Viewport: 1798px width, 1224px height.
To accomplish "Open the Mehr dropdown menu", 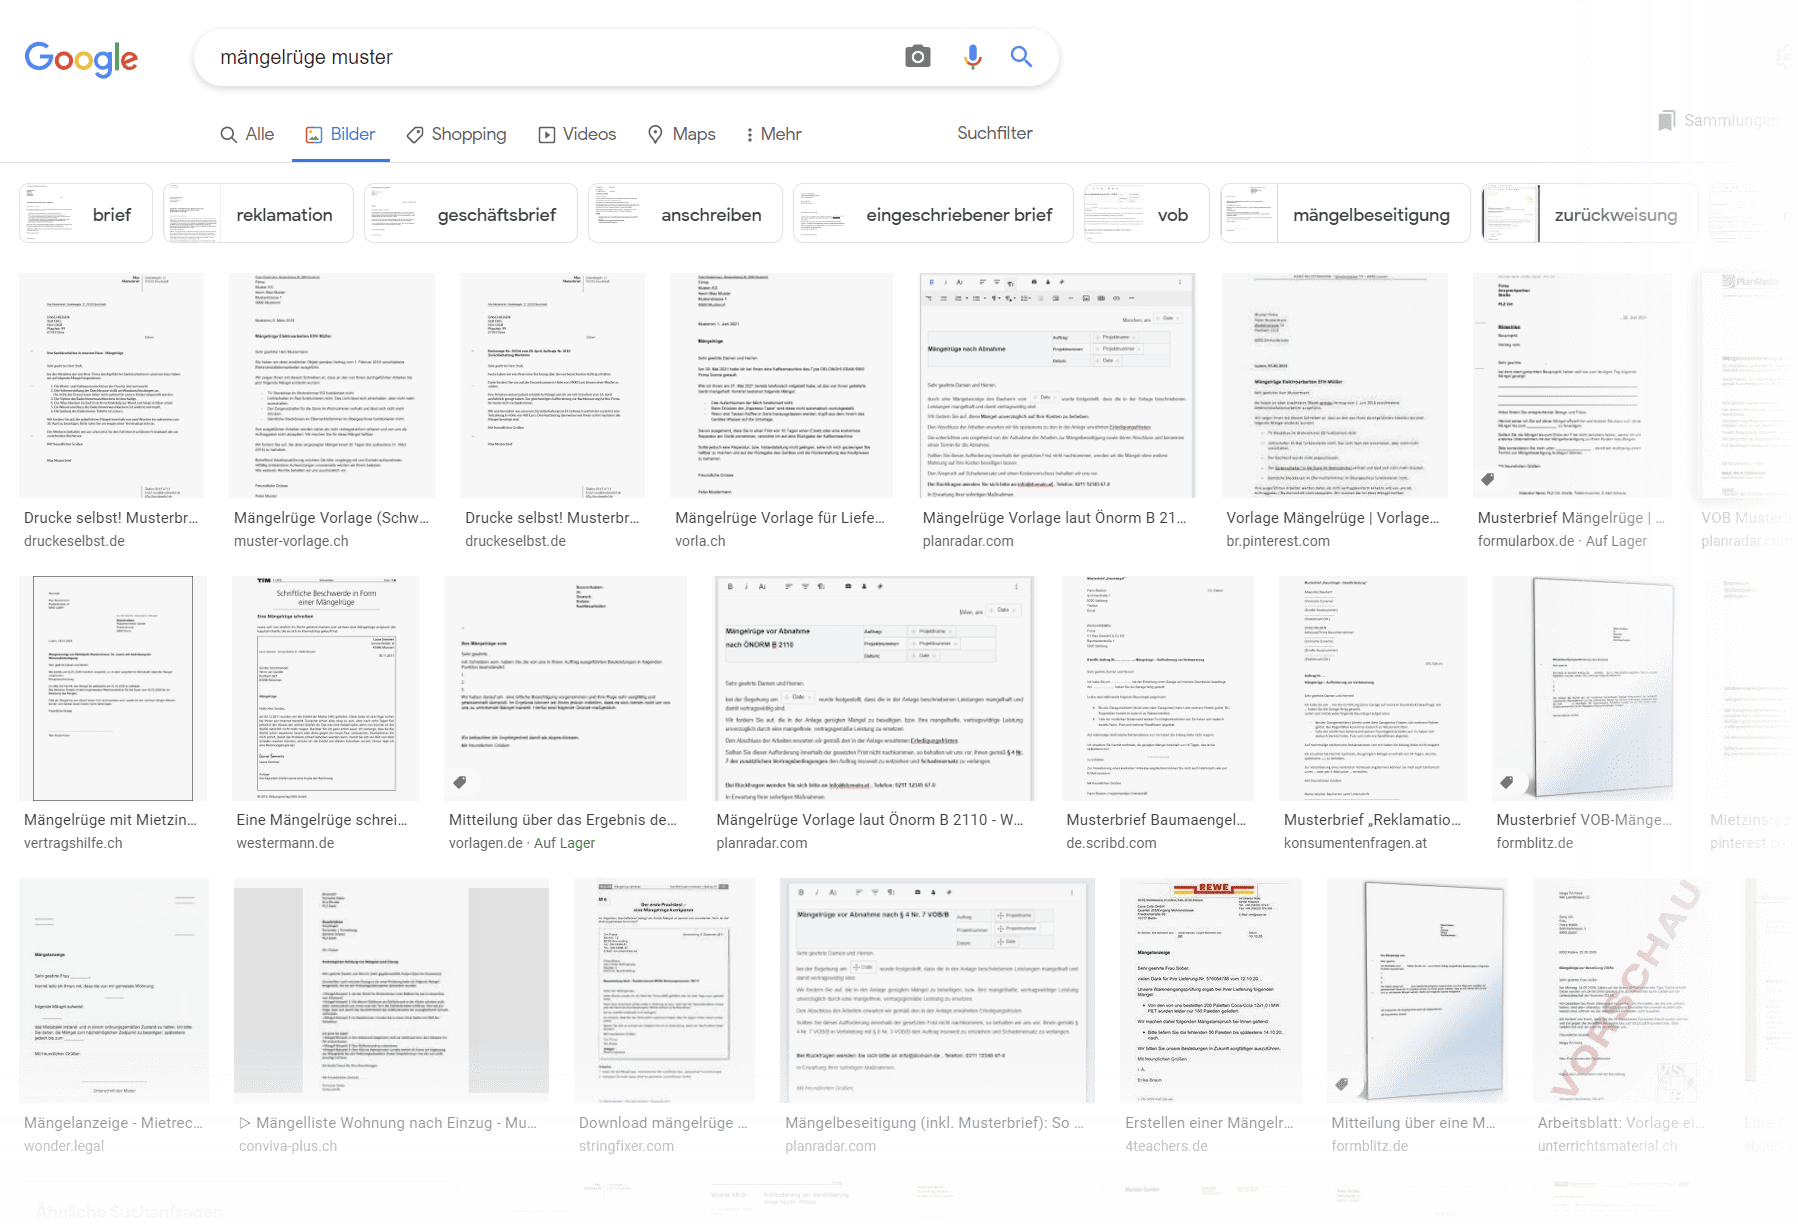I will click(x=773, y=134).
